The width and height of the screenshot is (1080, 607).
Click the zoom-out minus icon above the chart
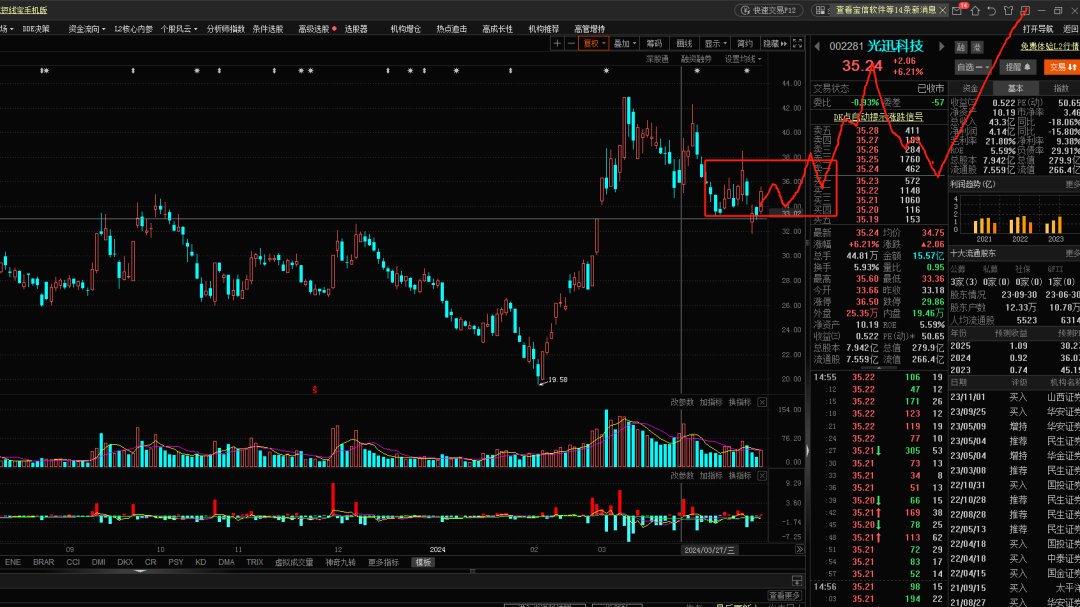570,43
